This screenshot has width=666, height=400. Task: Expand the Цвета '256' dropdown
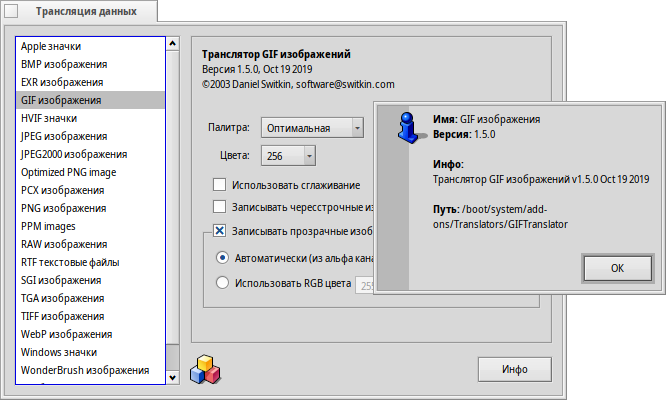288,156
